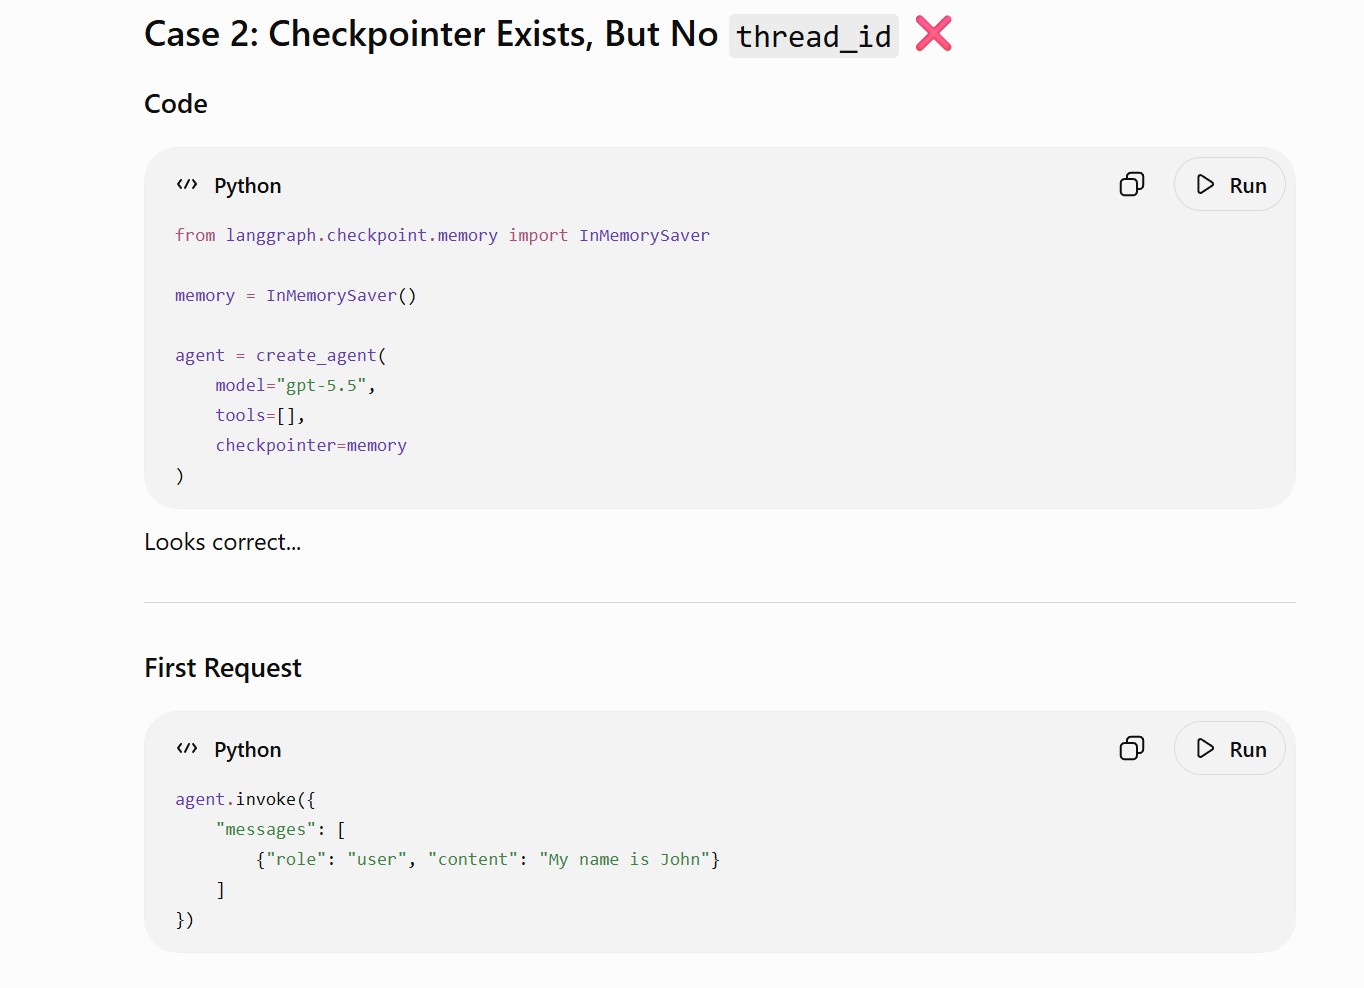Click the Python label above the agent.invoke call
This screenshot has height=988, width=1364.
click(248, 750)
